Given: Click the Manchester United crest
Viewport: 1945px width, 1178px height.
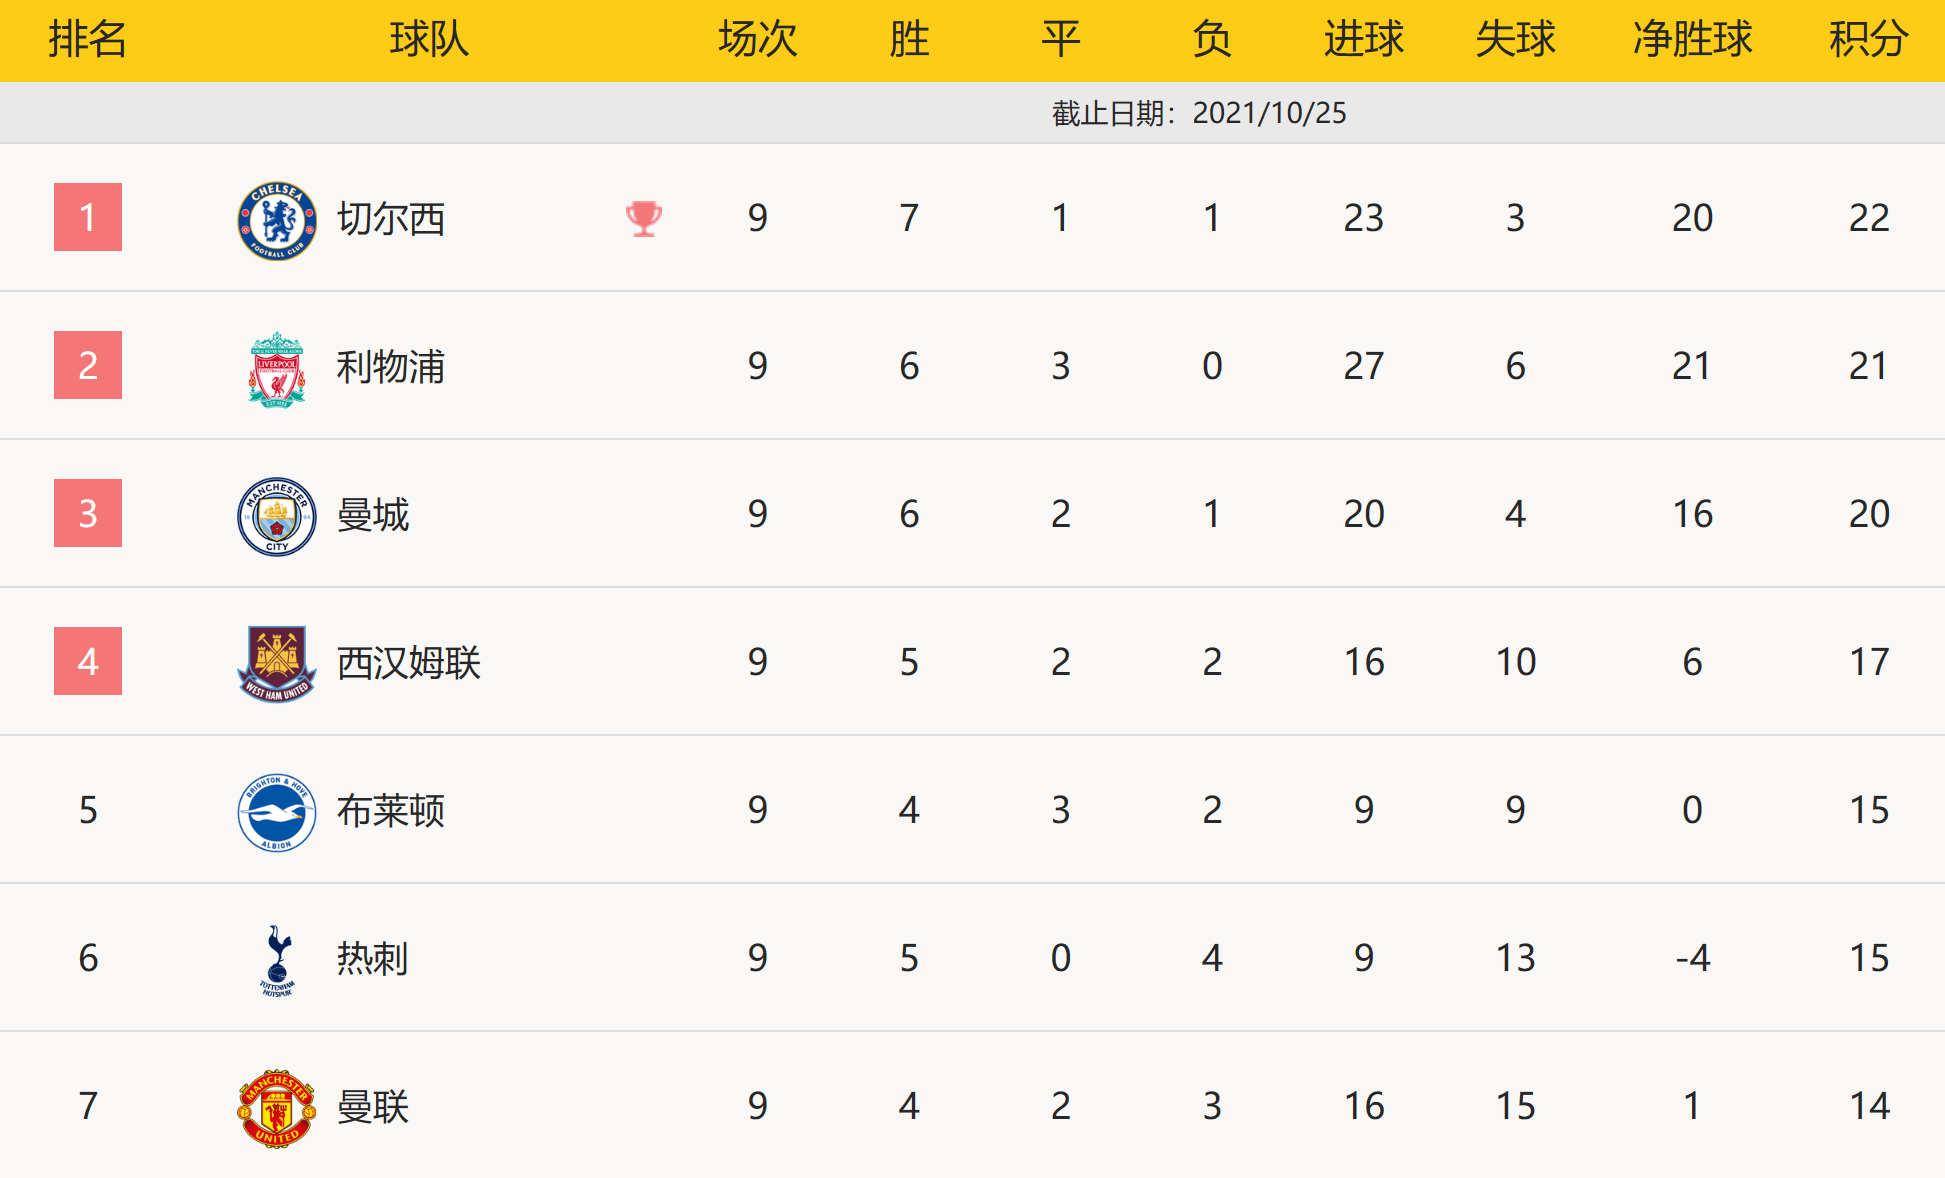Looking at the screenshot, I should (x=277, y=1107).
